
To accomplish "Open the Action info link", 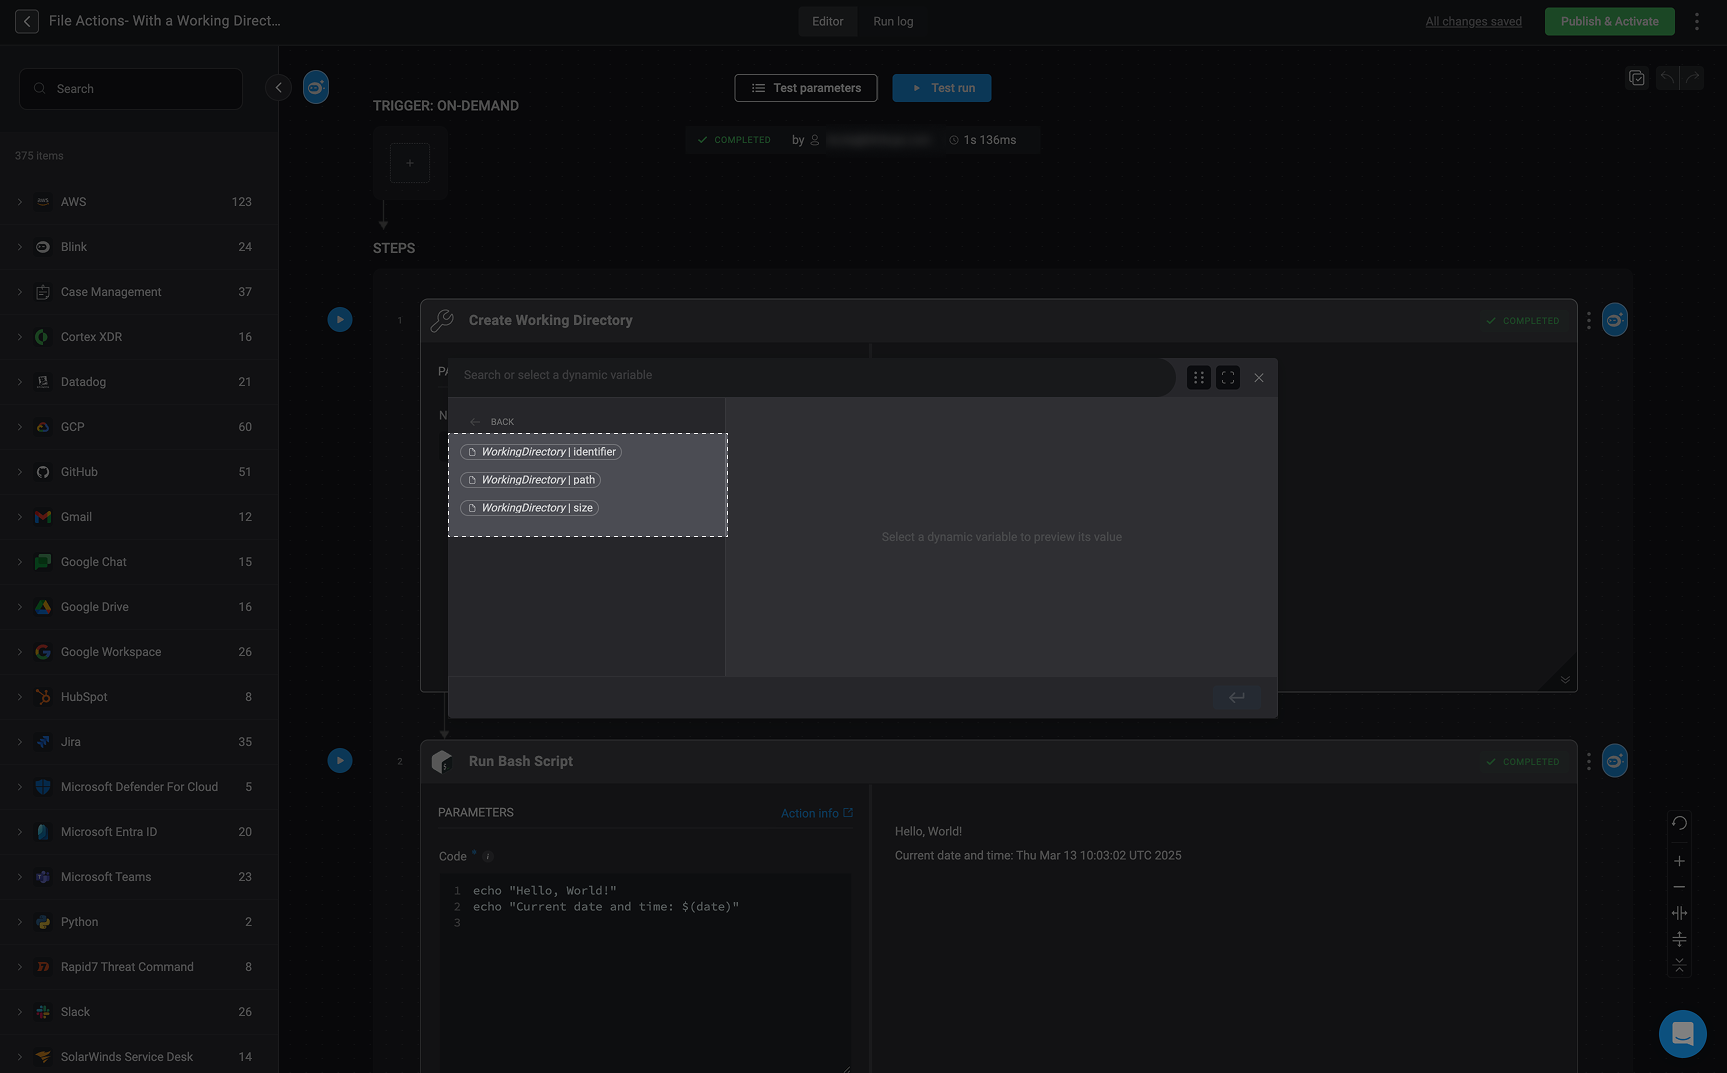I will [x=817, y=813].
